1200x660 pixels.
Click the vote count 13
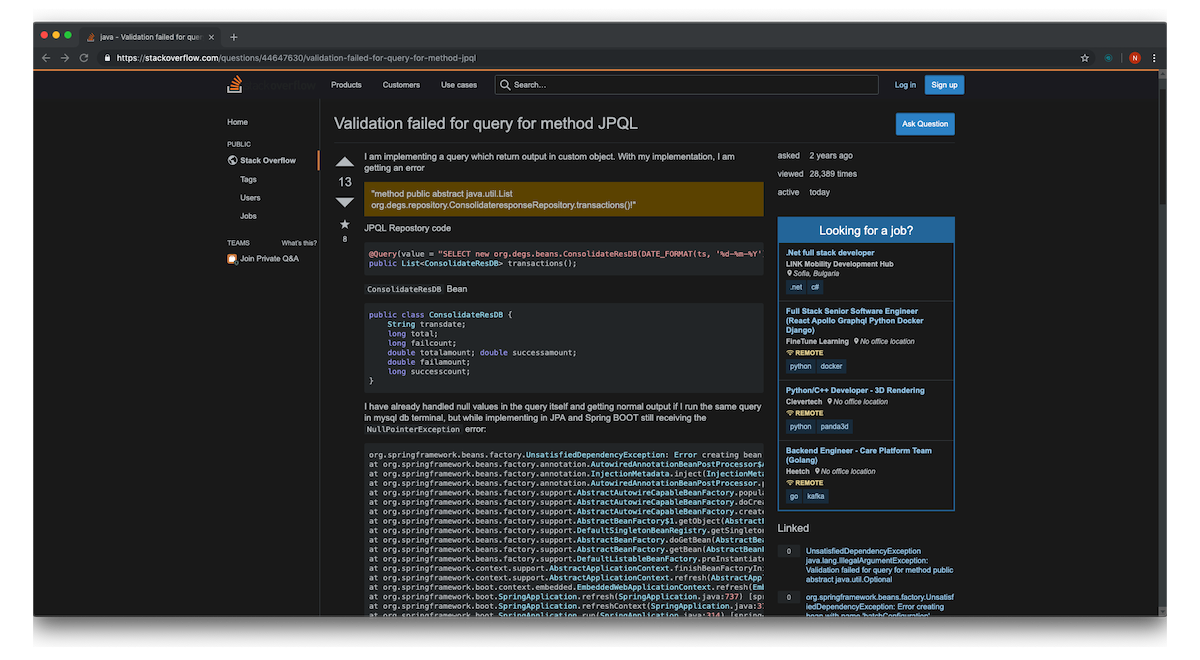pos(345,182)
